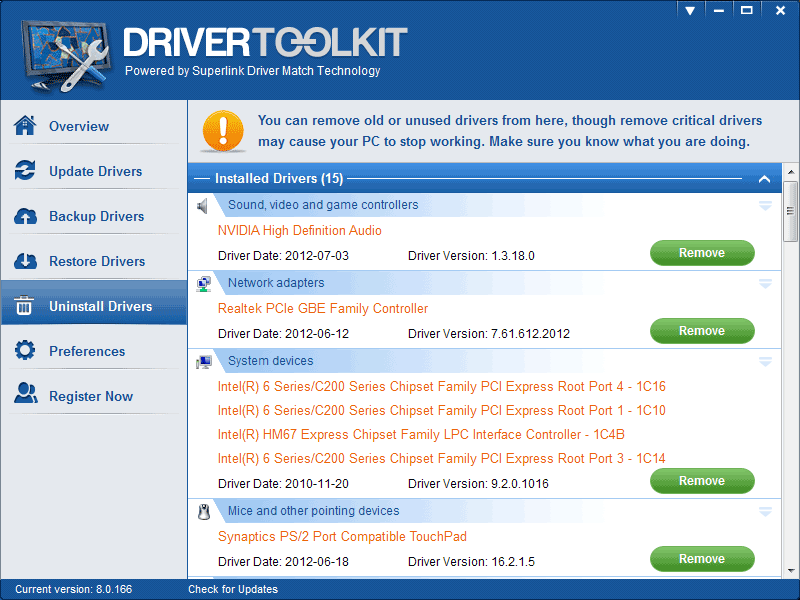Viewport: 800px width, 600px height.
Task: Click the Uninstall Drivers trash icon
Action: [x=25, y=306]
